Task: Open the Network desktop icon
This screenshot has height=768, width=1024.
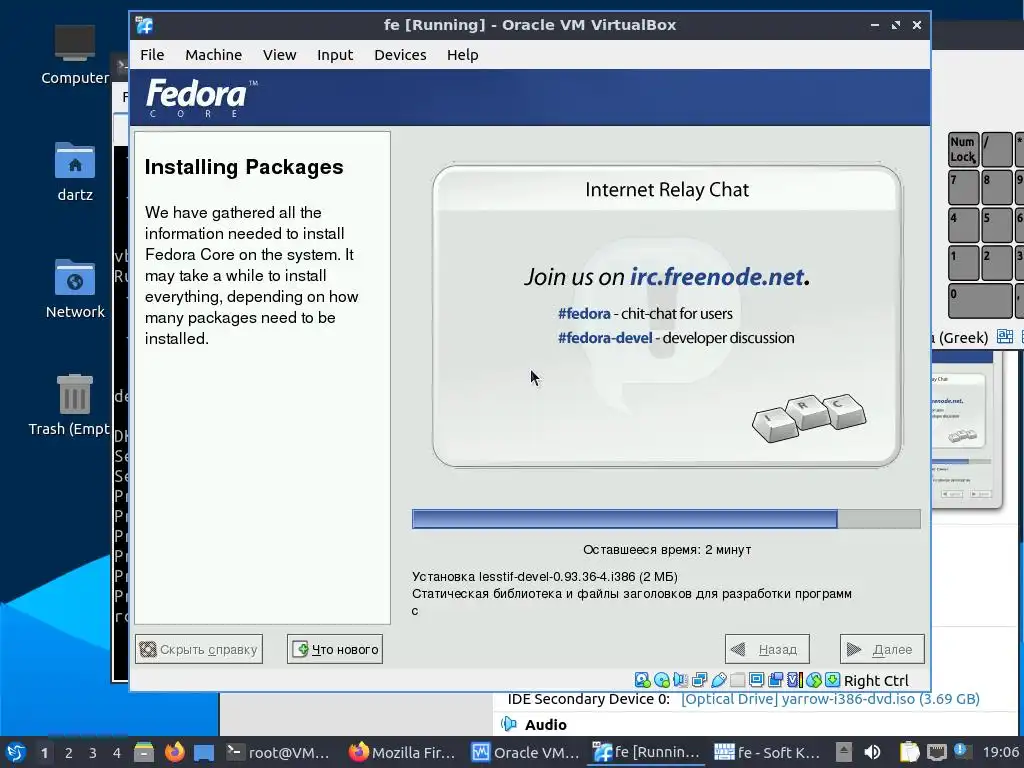Action: coord(74,289)
